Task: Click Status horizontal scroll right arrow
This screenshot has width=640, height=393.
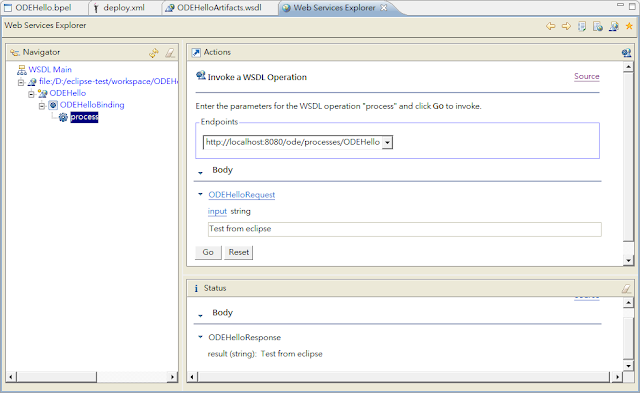Action: pyautogui.click(x=616, y=377)
